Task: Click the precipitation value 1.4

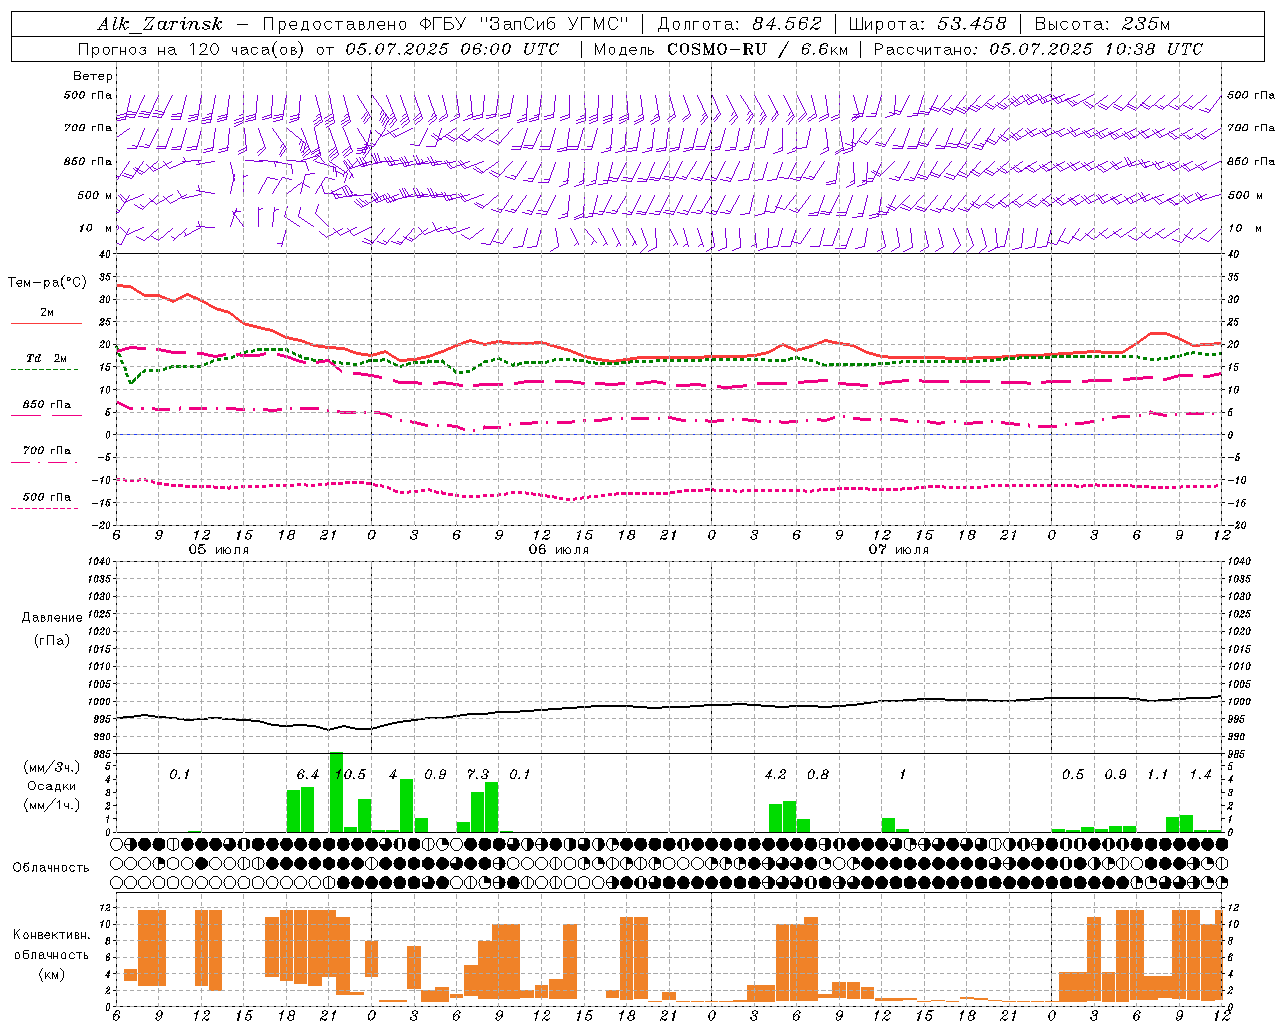Action: pyautogui.click(x=1200, y=775)
